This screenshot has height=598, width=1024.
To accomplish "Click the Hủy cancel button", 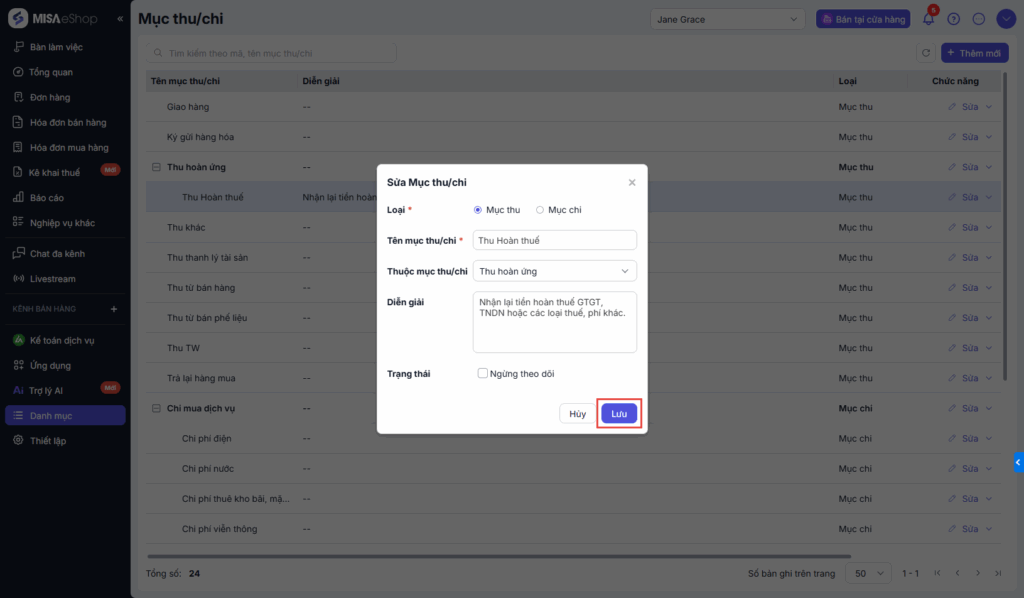I will point(577,413).
